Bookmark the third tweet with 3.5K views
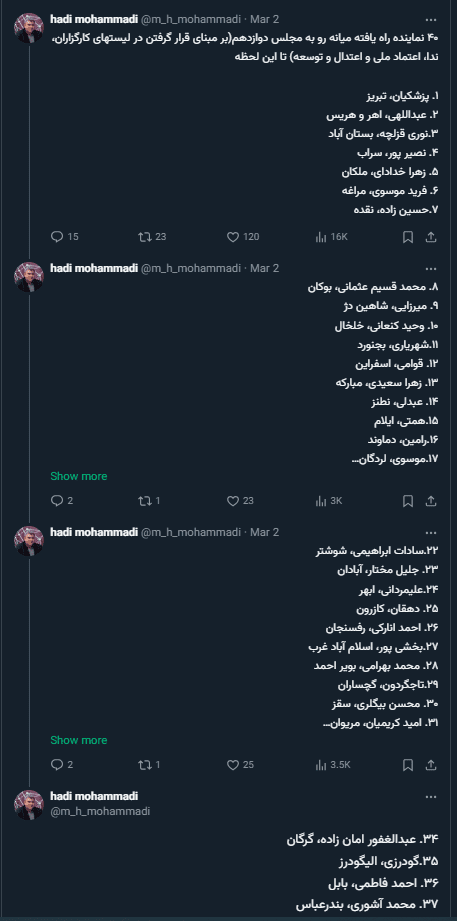 click(408, 765)
